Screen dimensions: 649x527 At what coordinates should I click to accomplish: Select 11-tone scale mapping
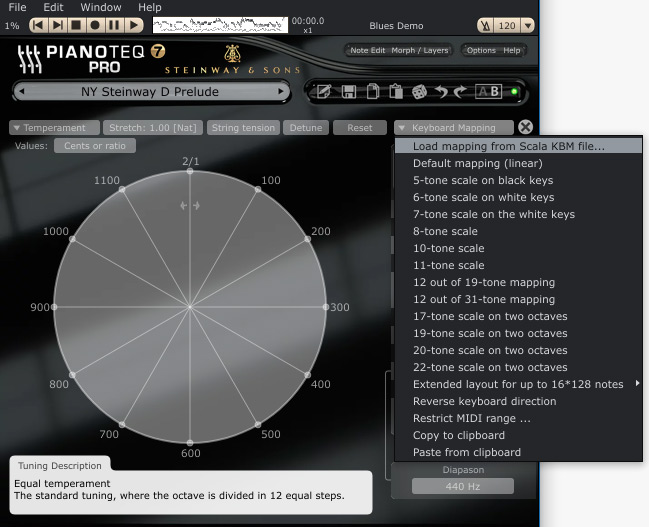[x=519, y=265]
